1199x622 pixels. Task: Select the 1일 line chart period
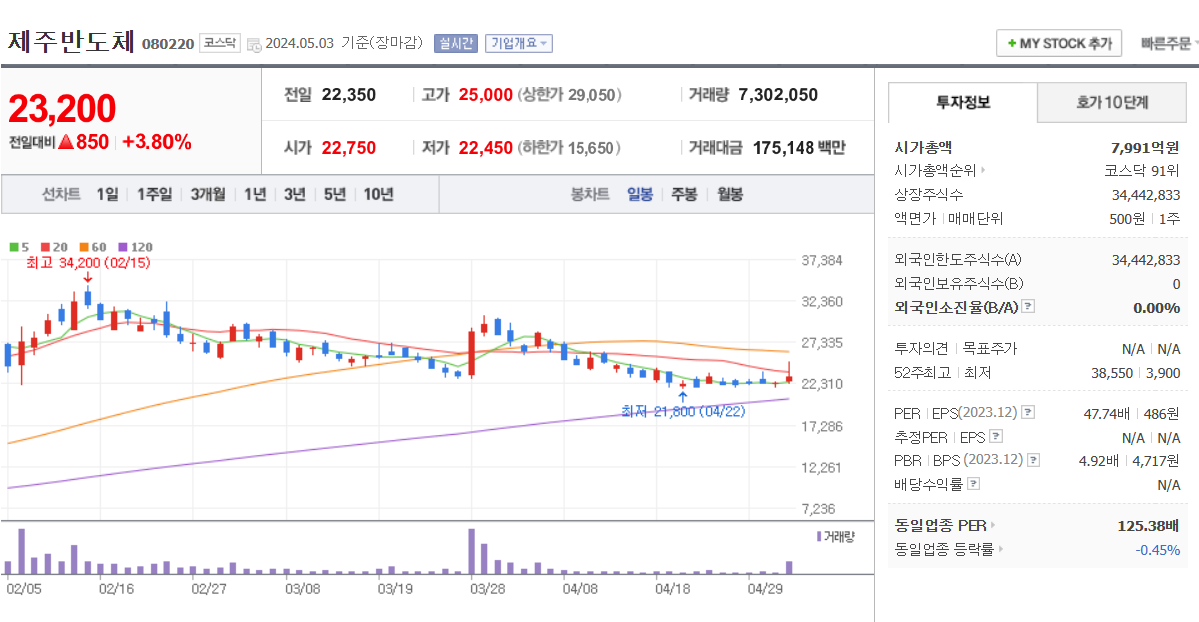(107, 194)
